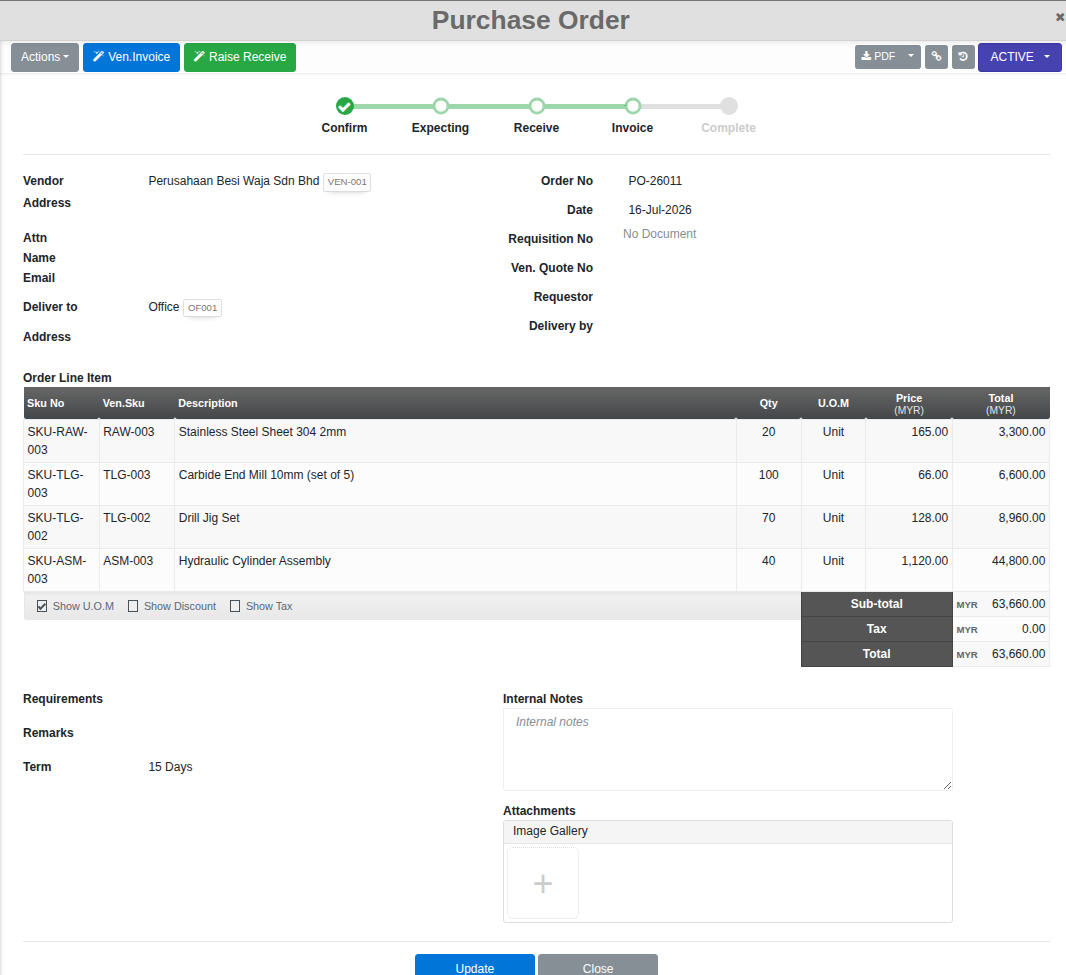Viewport: 1066px width, 975px height.
Task: Click the Qty column header
Action: point(768,403)
